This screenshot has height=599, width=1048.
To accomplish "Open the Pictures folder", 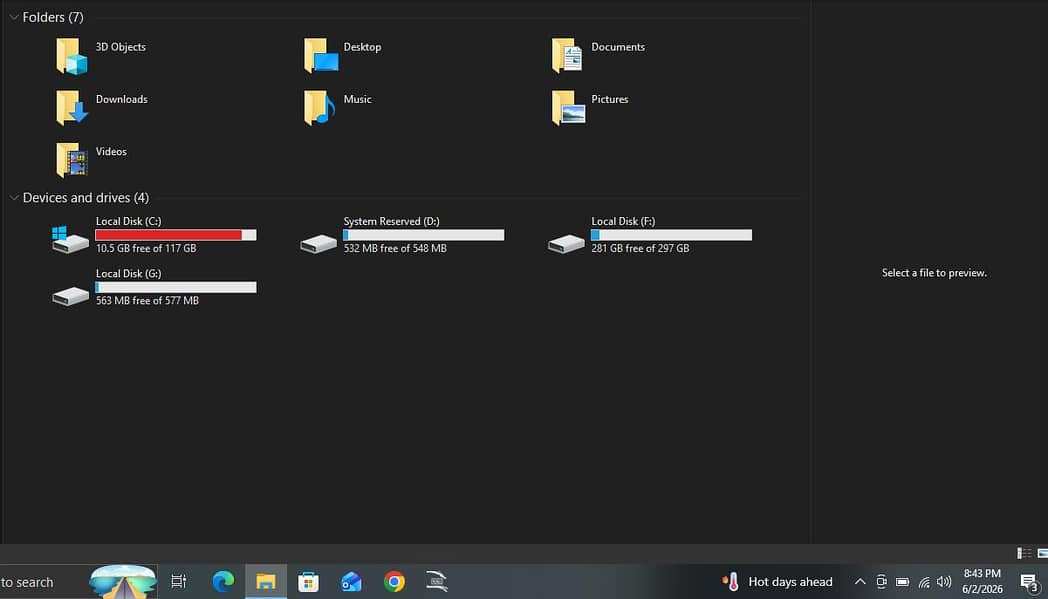I will (590, 108).
